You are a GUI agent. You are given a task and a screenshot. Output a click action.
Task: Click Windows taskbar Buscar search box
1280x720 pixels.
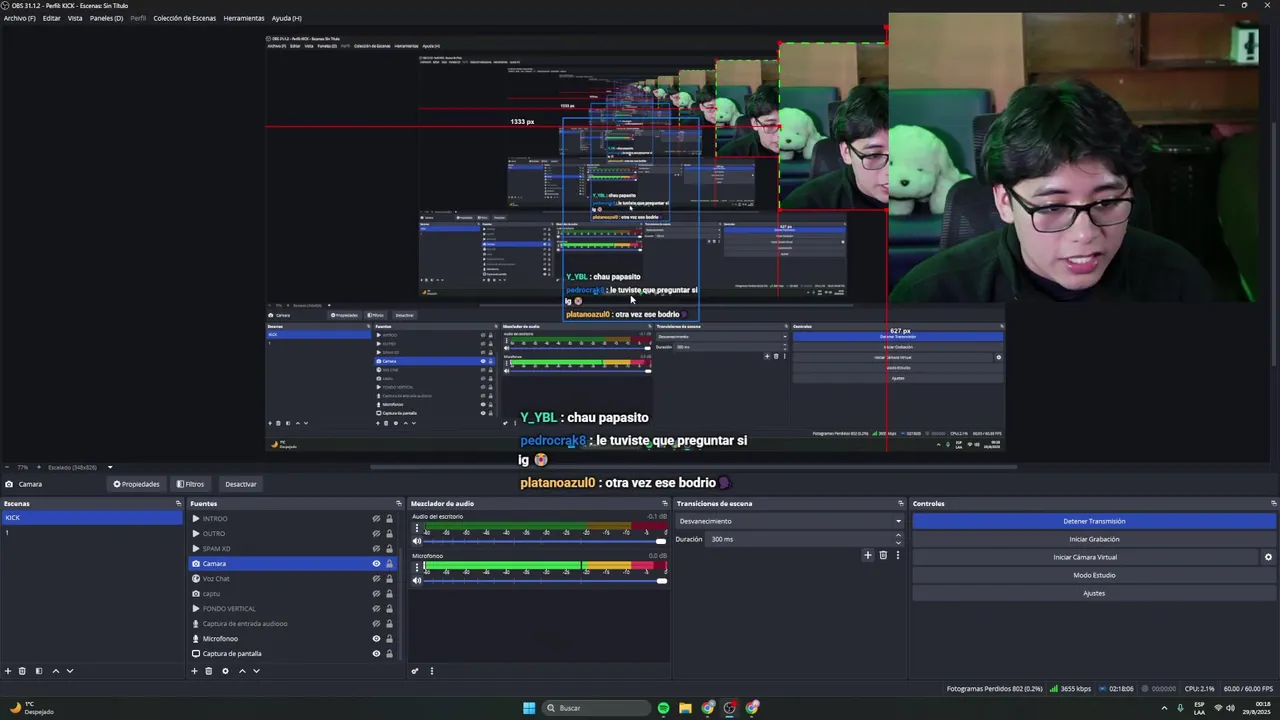click(x=597, y=708)
